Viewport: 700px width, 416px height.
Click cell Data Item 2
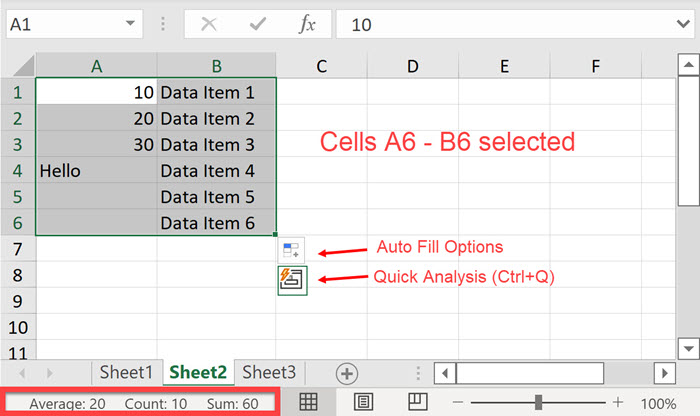click(217, 118)
